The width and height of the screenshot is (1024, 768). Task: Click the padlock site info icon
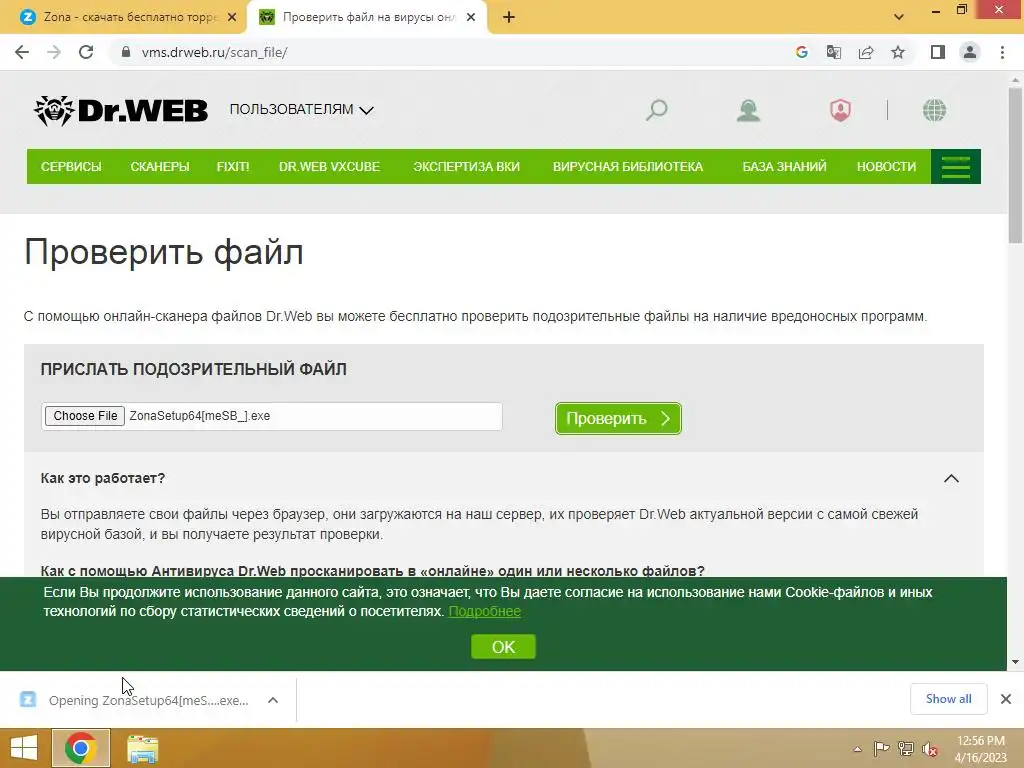(x=126, y=52)
